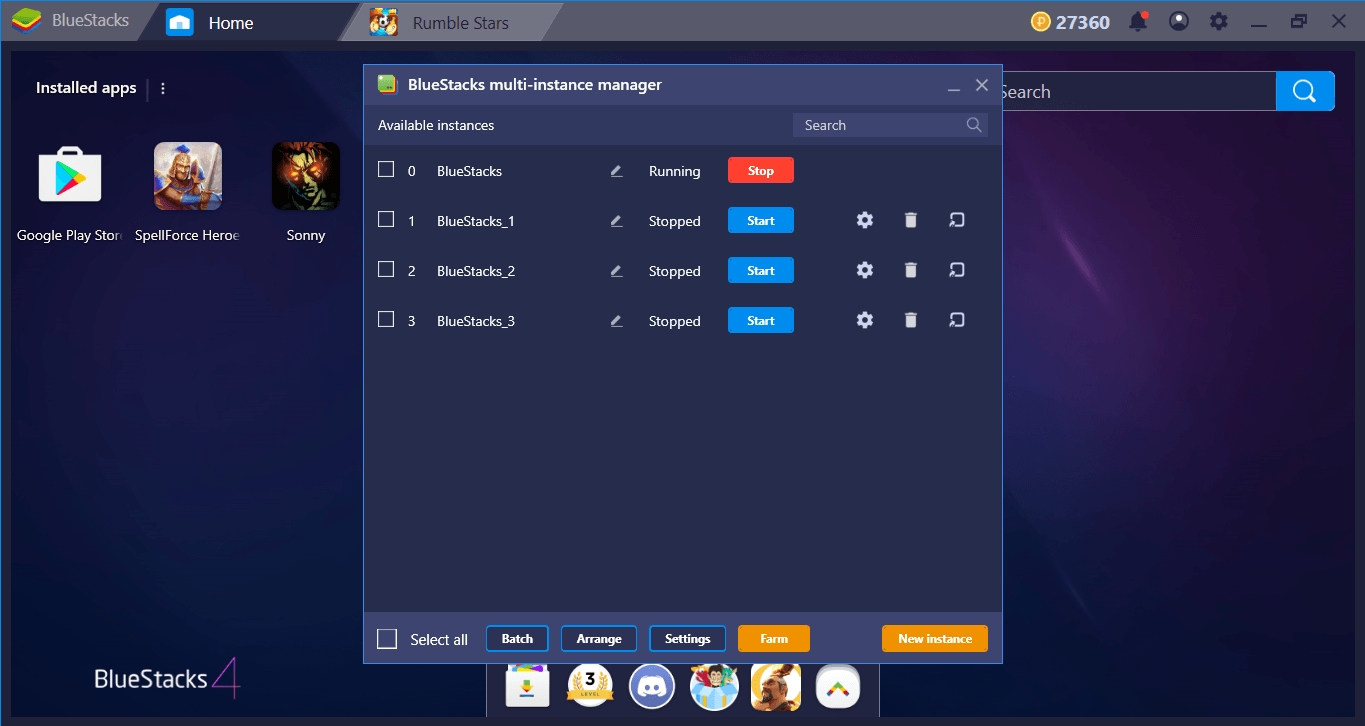Start the BlueStacks_1 instance
Image resolution: width=1365 pixels, height=726 pixels.
tap(761, 221)
